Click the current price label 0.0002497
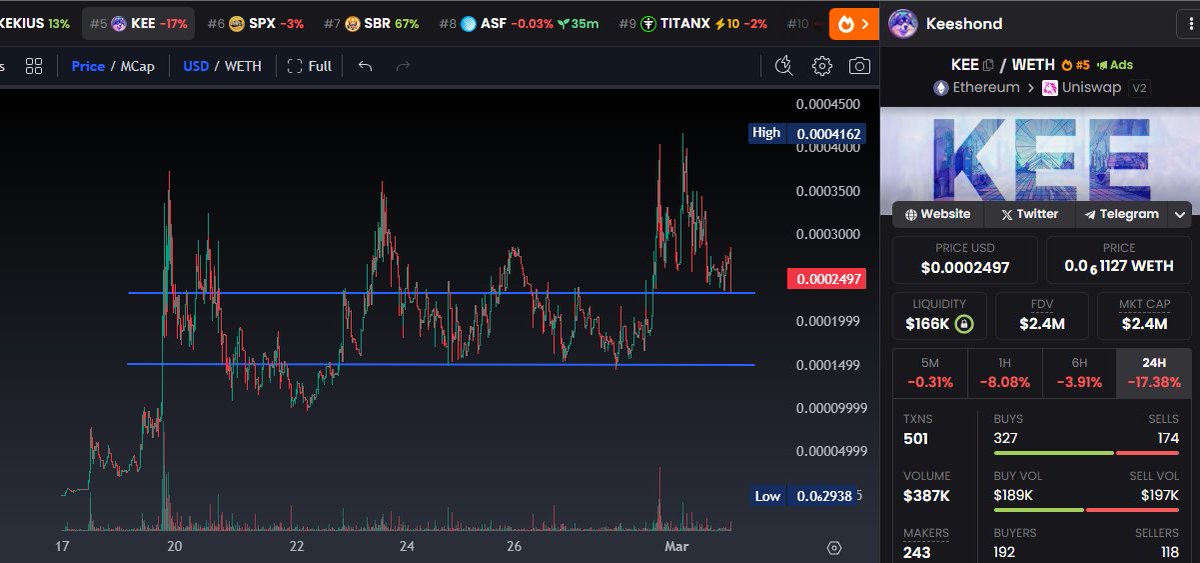This screenshot has width=1200, height=563. pos(826,279)
